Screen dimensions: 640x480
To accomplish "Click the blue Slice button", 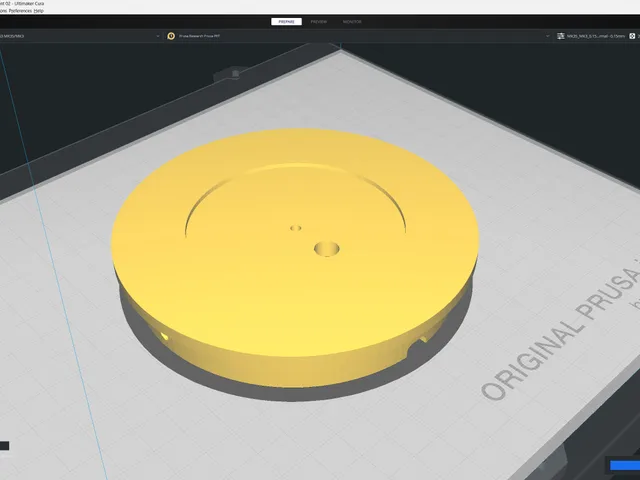I will [x=625, y=465].
